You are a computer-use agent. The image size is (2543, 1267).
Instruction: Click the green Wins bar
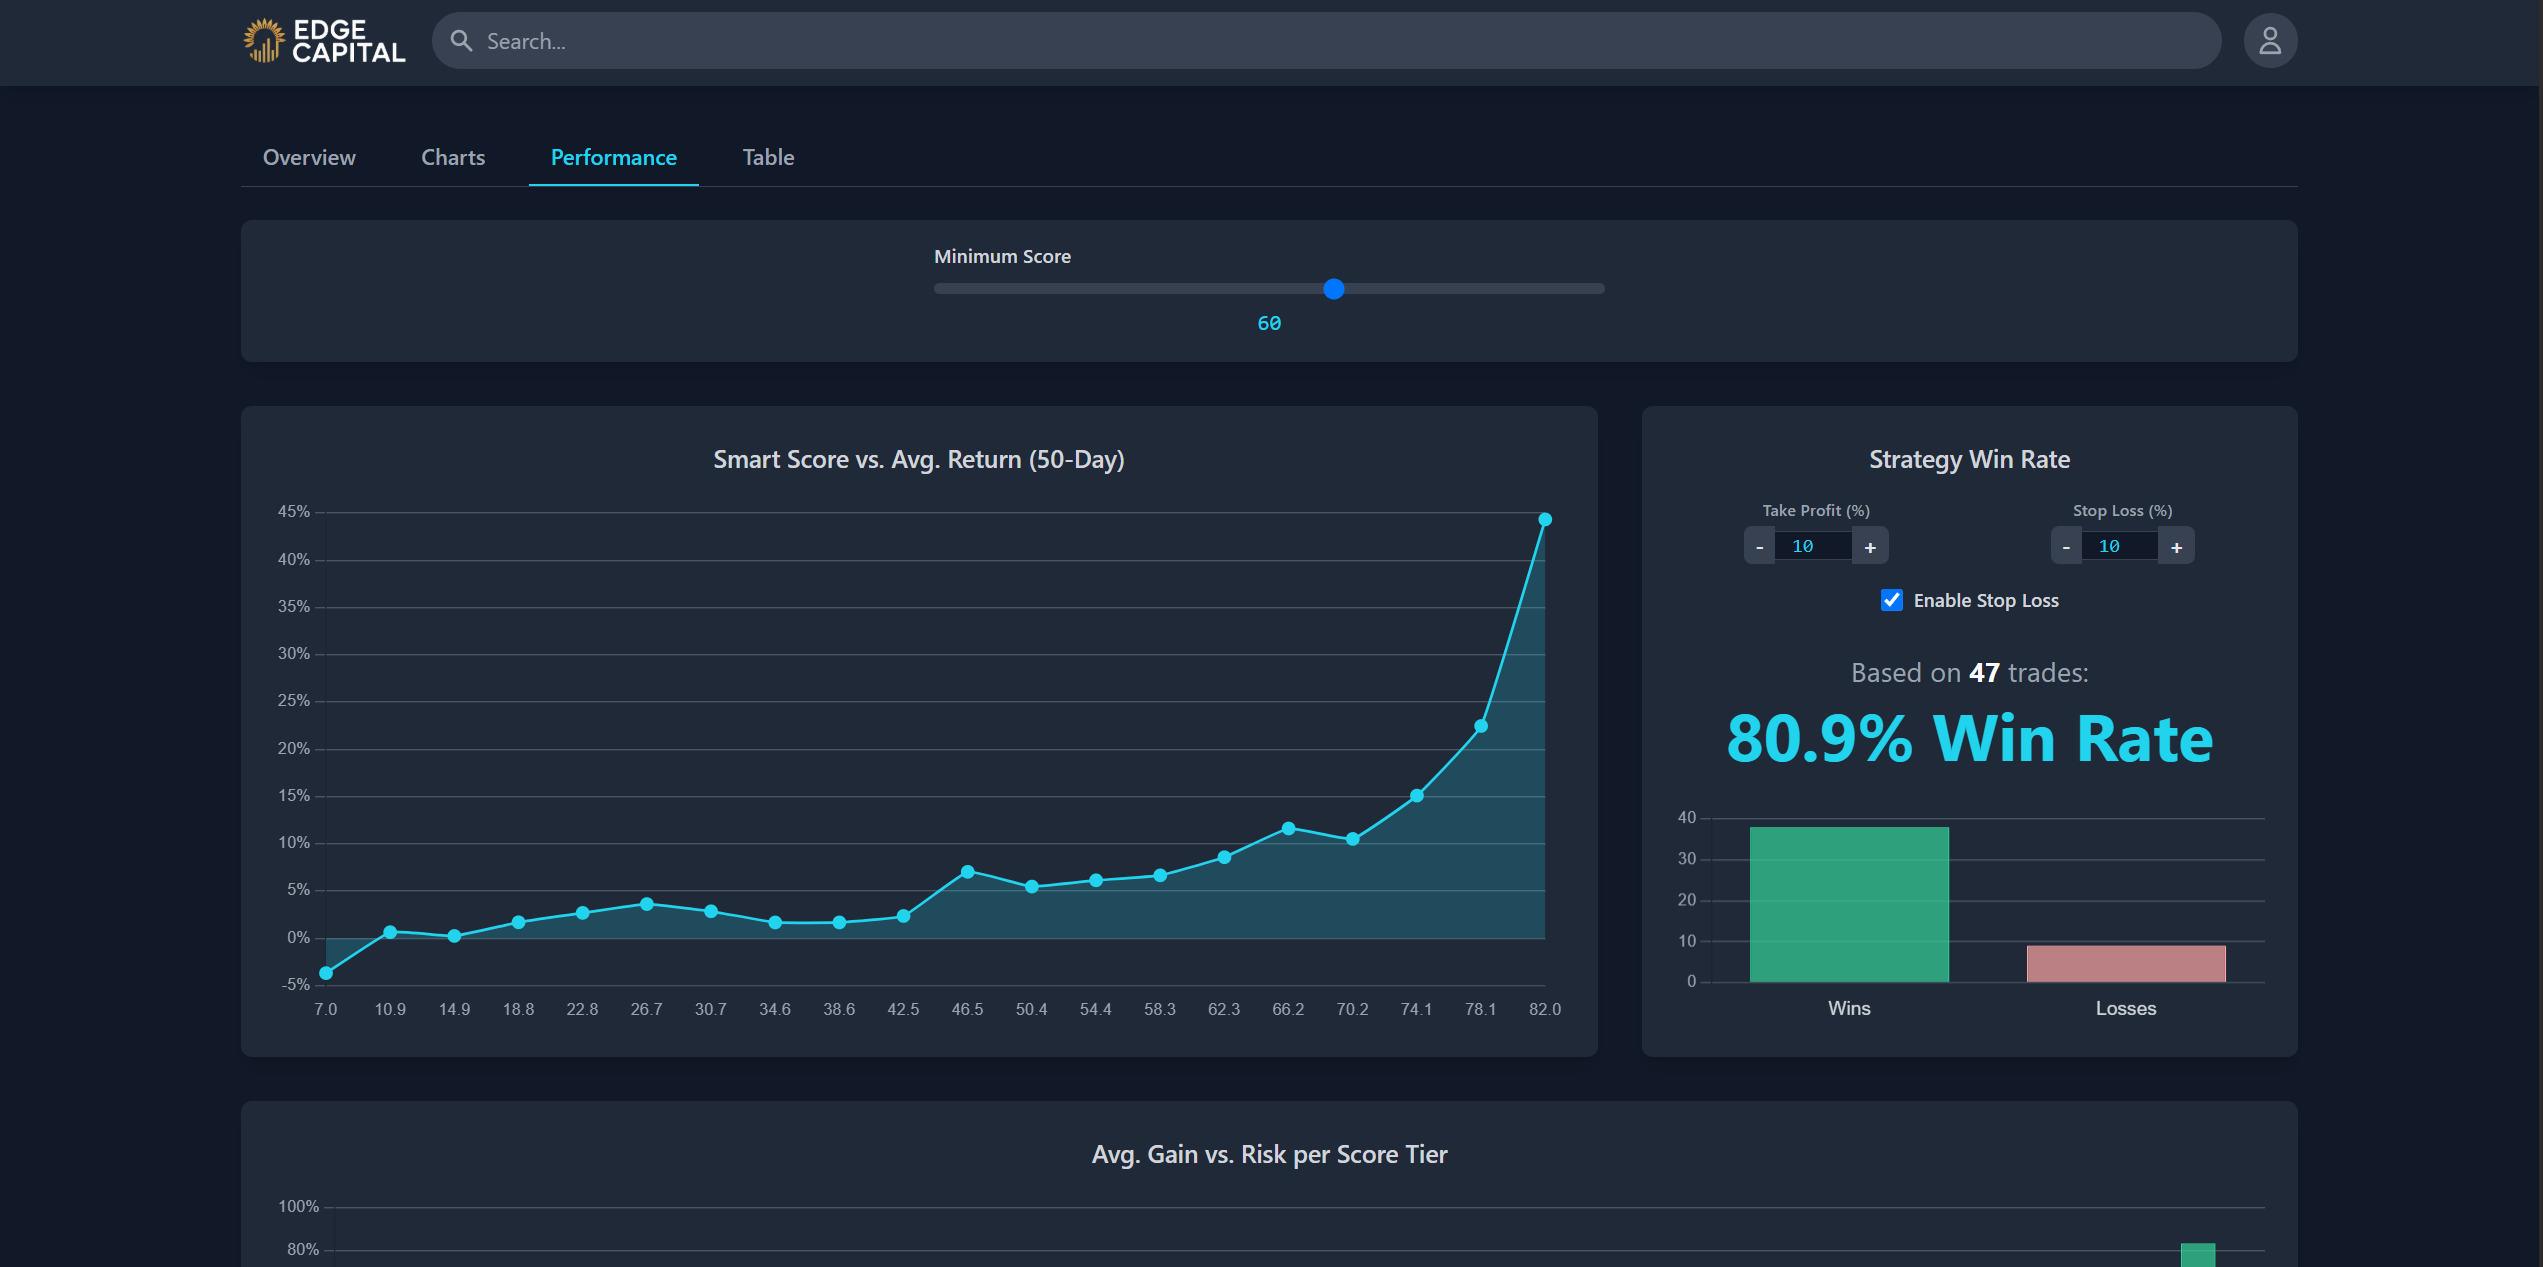tap(1848, 904)
